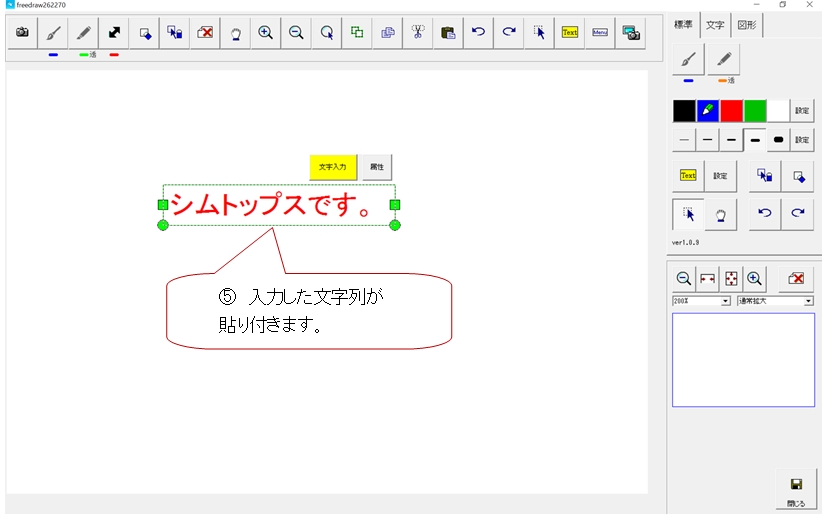Switch to the 文字 tab
The height and width of the screenshot is (519, 830).
pyautogui.click(x=715, y=25)
